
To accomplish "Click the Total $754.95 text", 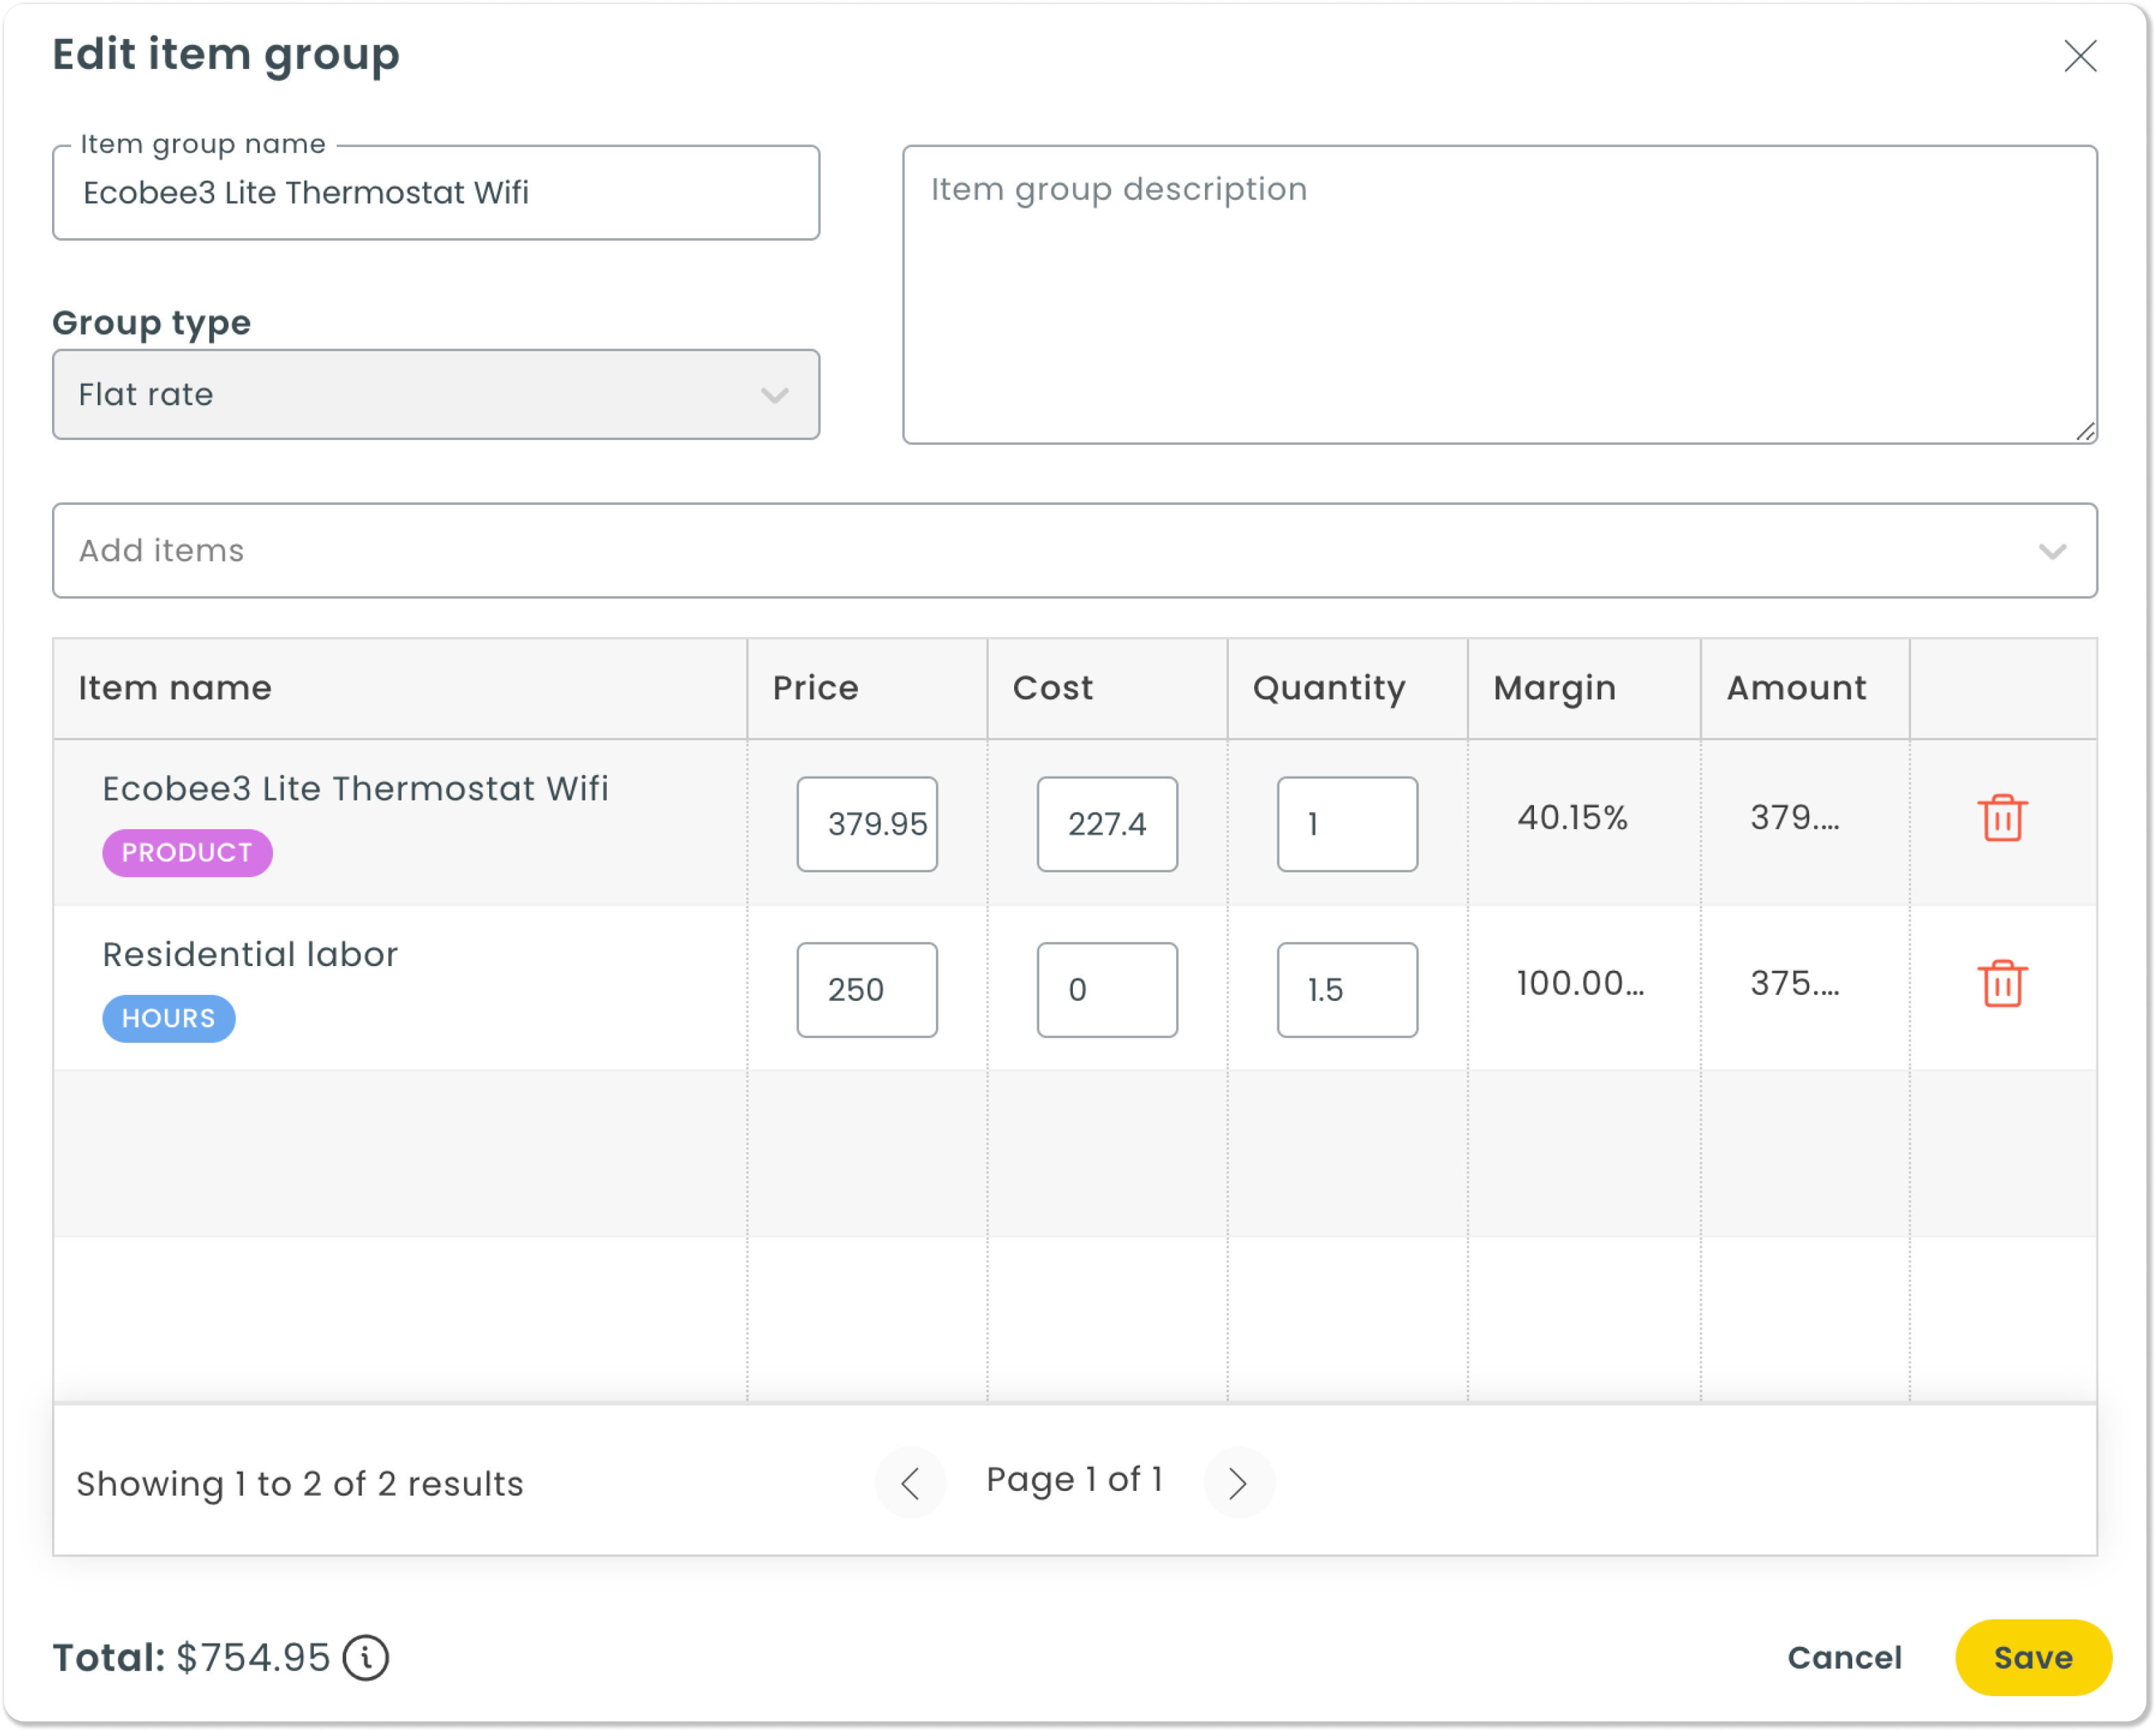I will [x=191, y=1658].
